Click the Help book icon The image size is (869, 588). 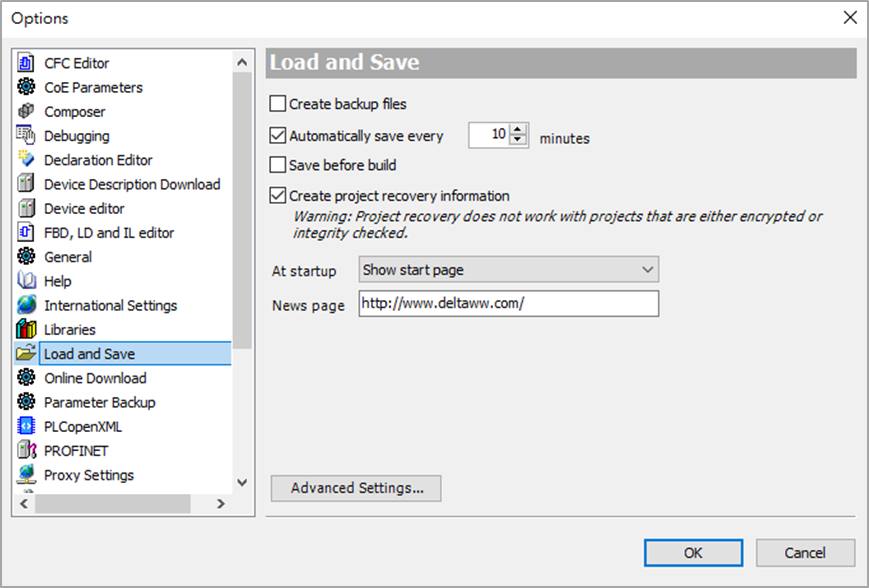pyautogui.click(x=25, y=281)
